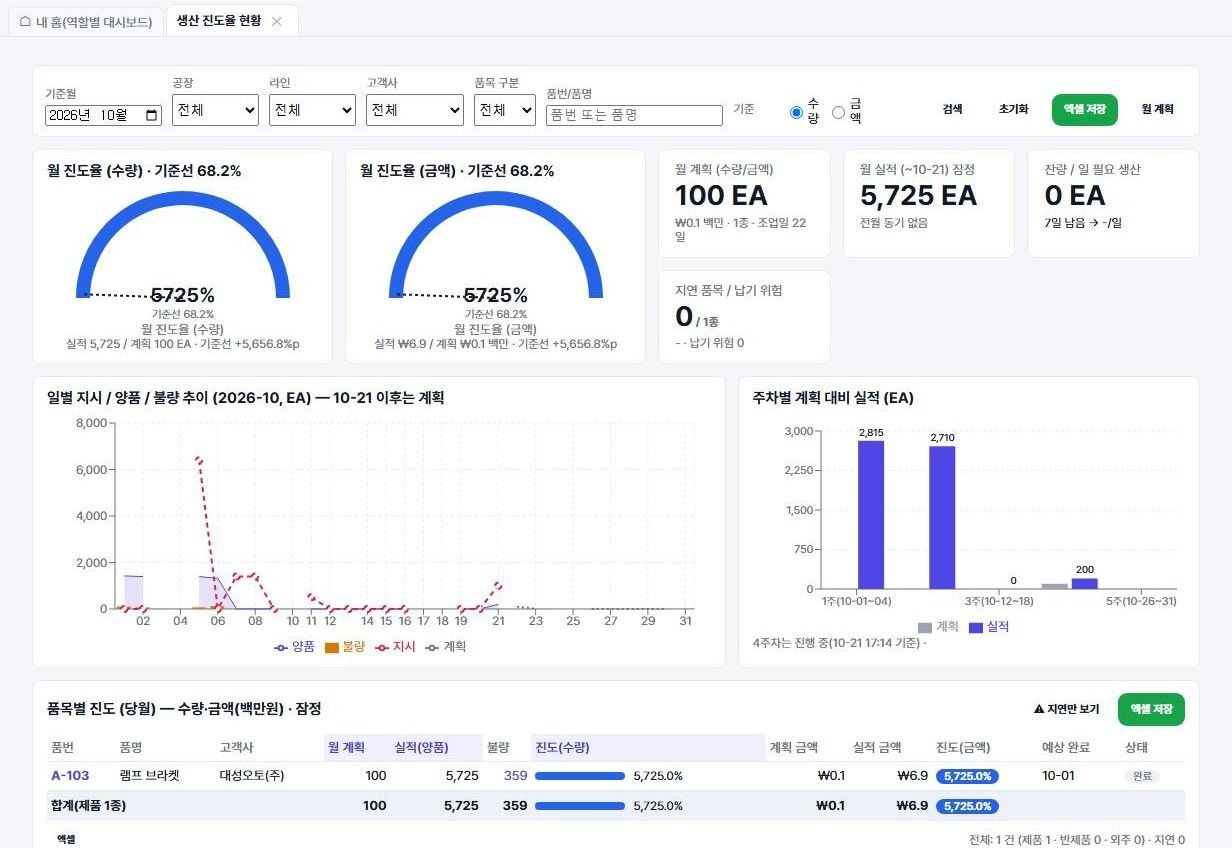Open the calendar picker in 기준월 field
This screenshot has width=1232, height=848.
[x=151, y=115]
